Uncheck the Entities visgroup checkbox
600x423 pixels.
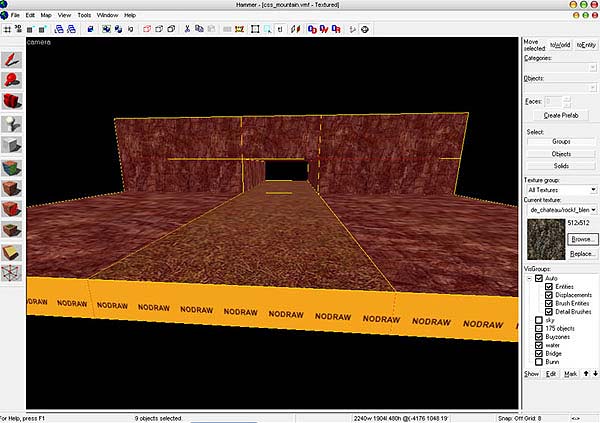(x=550, y=286)
